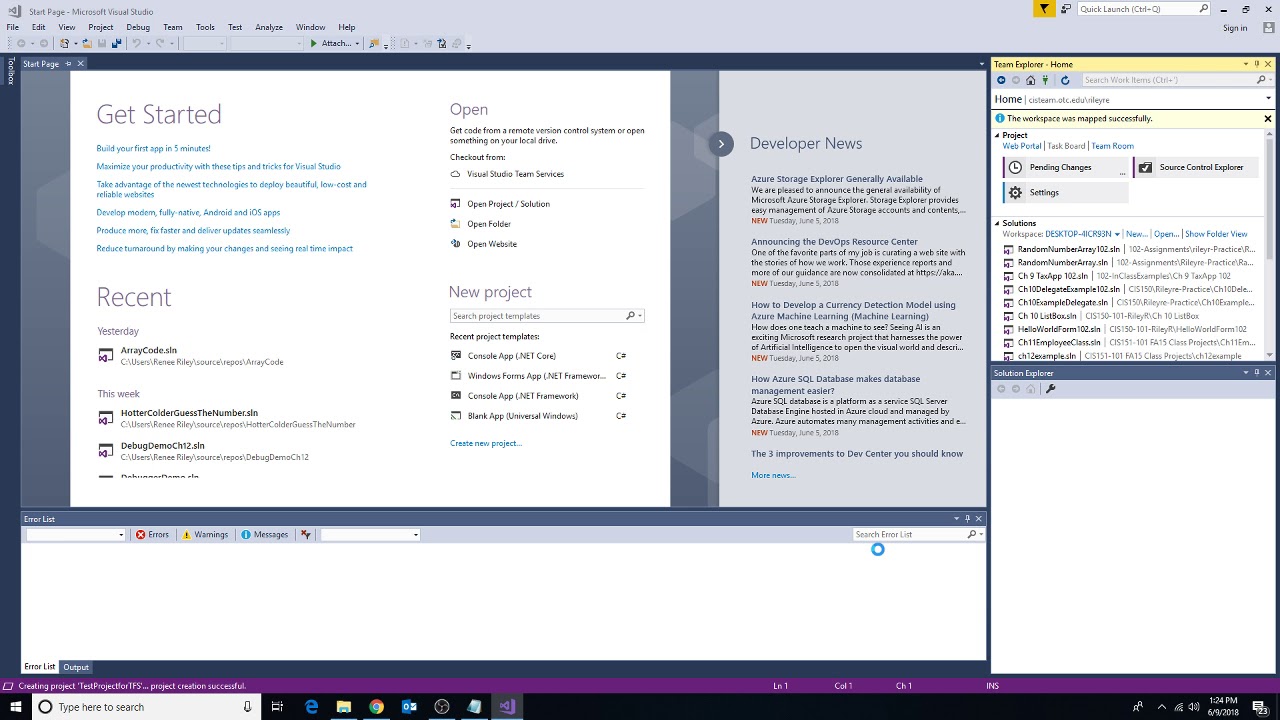
Task: Open the Team menu
Action: coord(172,27)
